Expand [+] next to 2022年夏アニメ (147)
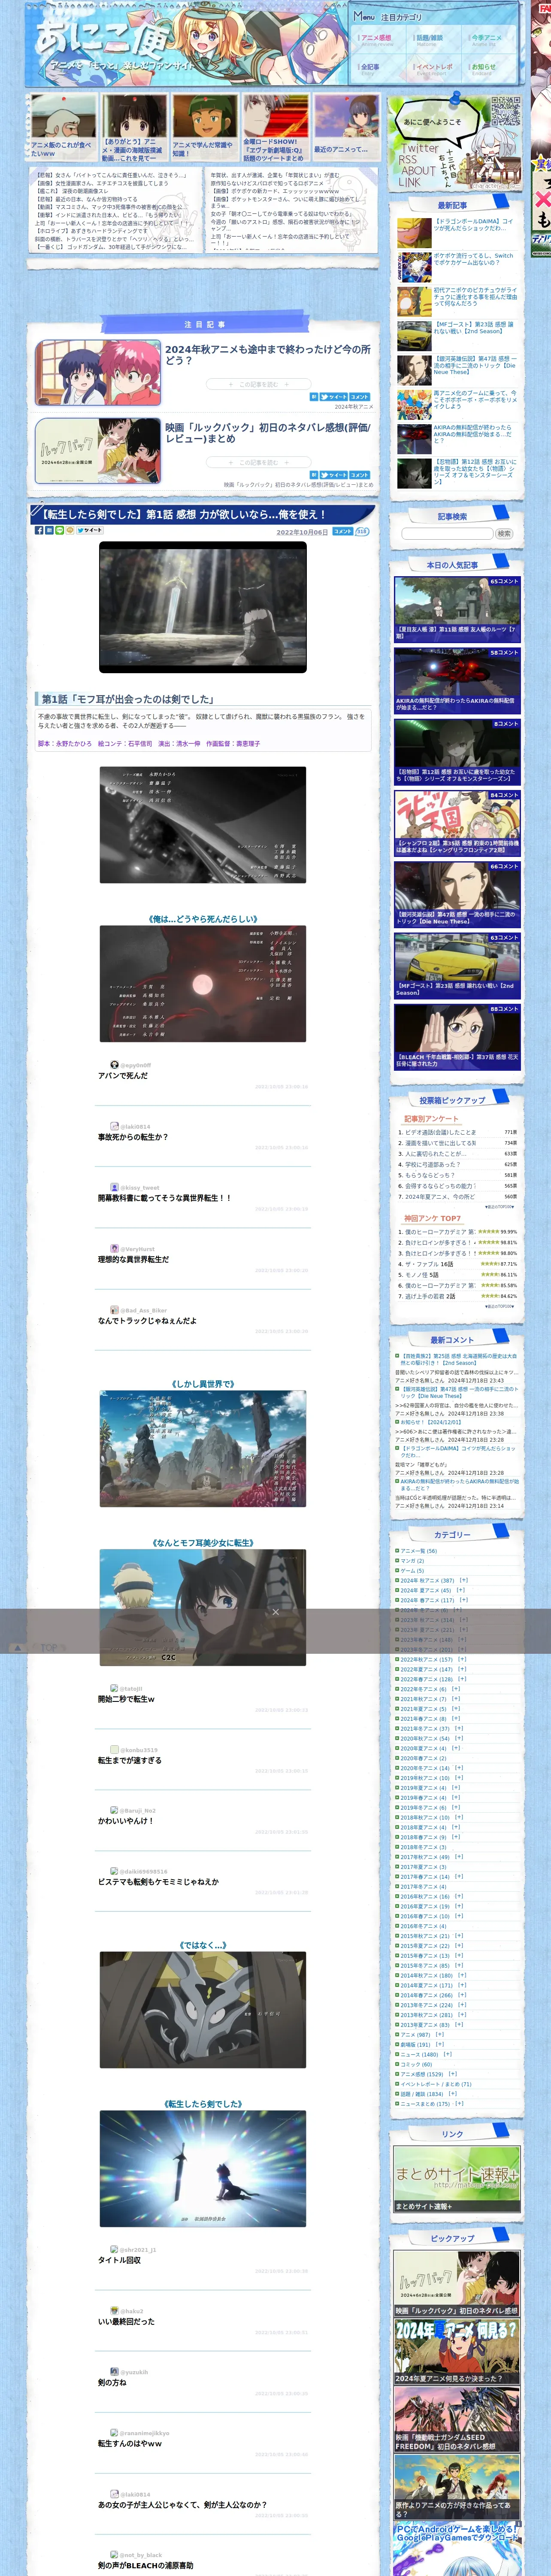This screenshot has height=2576, width=551. pos(462,1669)
